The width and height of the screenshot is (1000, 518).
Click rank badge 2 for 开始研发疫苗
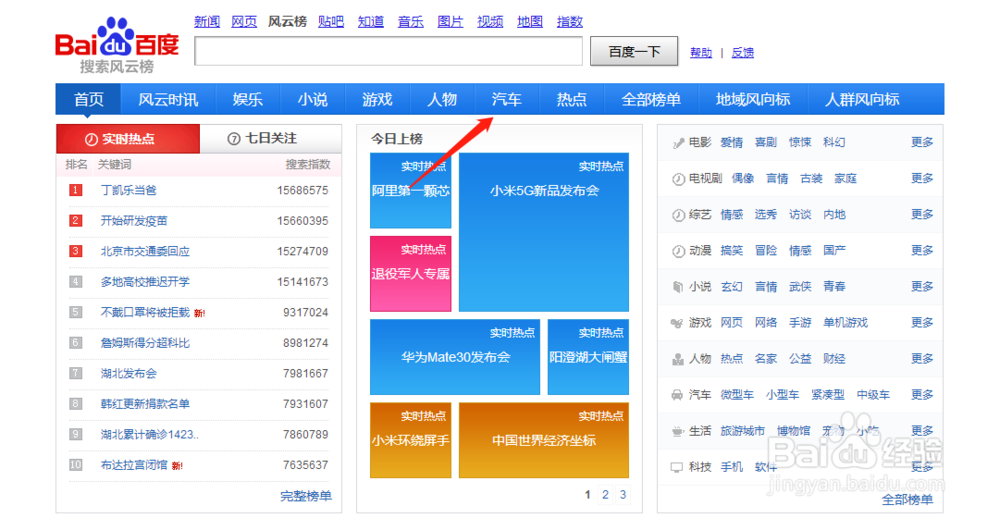(76, 221)
